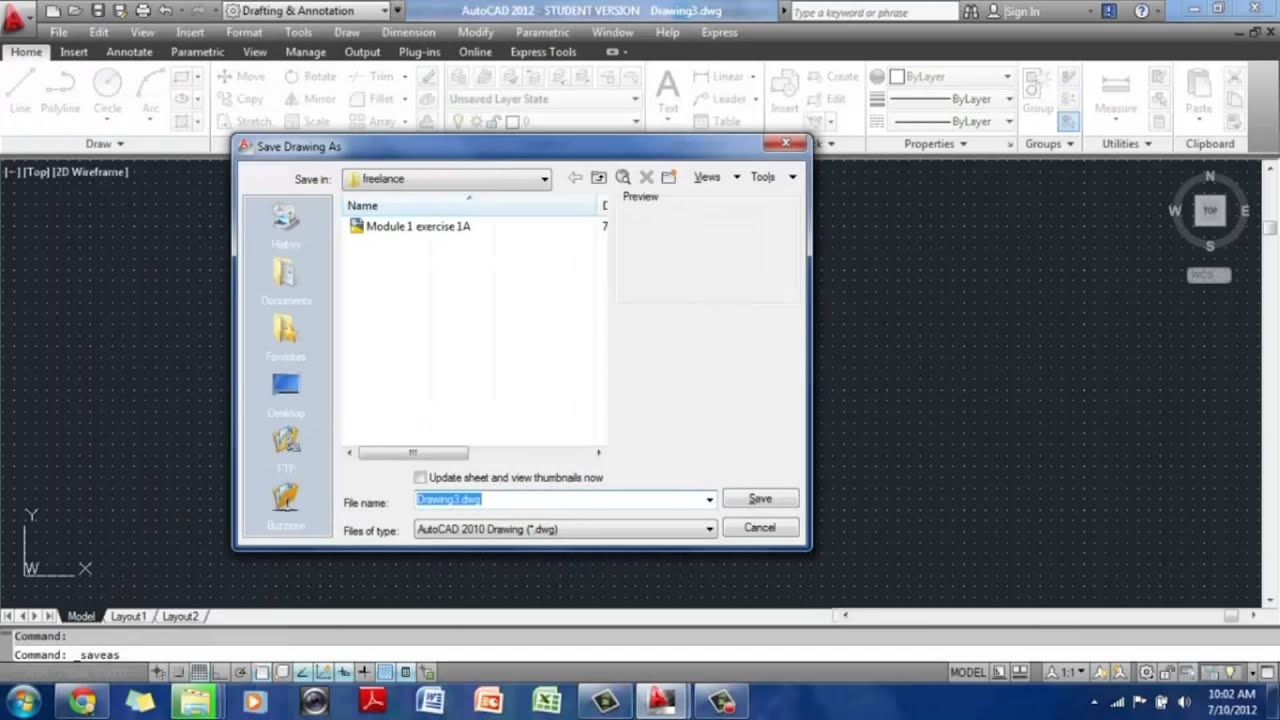Tick Update sheet and view thumbnails now checkbox
The image size is (1280, 720).
(420, 478)
